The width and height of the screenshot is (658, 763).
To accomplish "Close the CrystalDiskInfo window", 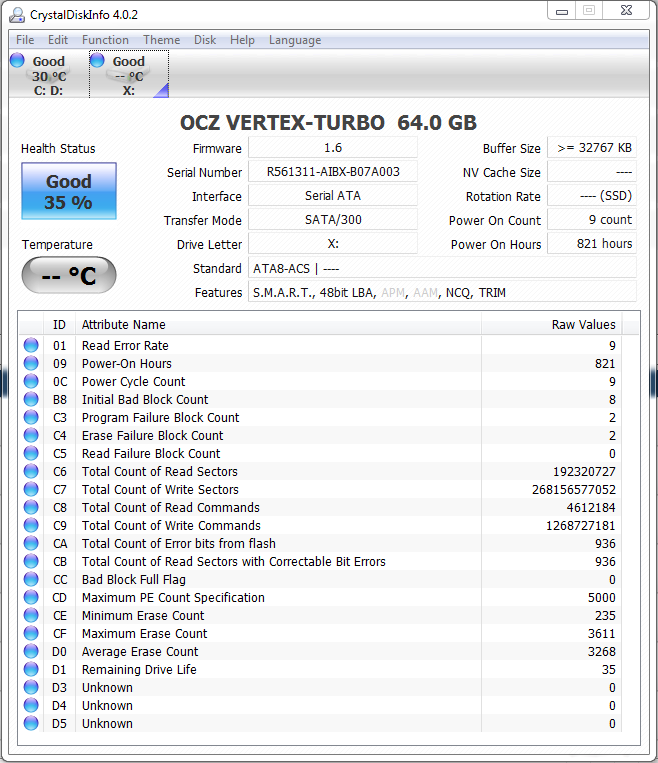I will 627,11.
